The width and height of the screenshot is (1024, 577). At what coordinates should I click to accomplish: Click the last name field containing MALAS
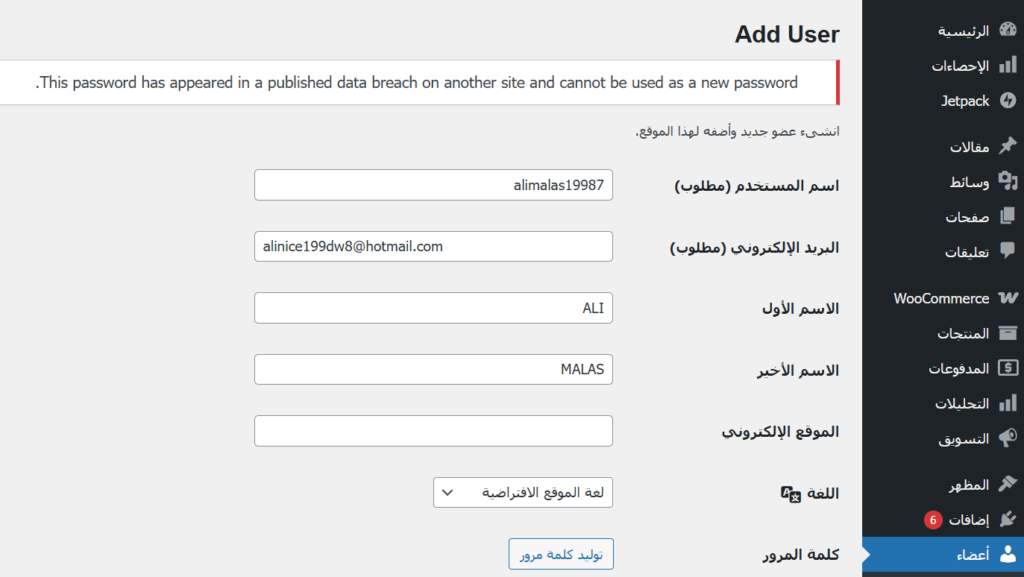(433, 369)
